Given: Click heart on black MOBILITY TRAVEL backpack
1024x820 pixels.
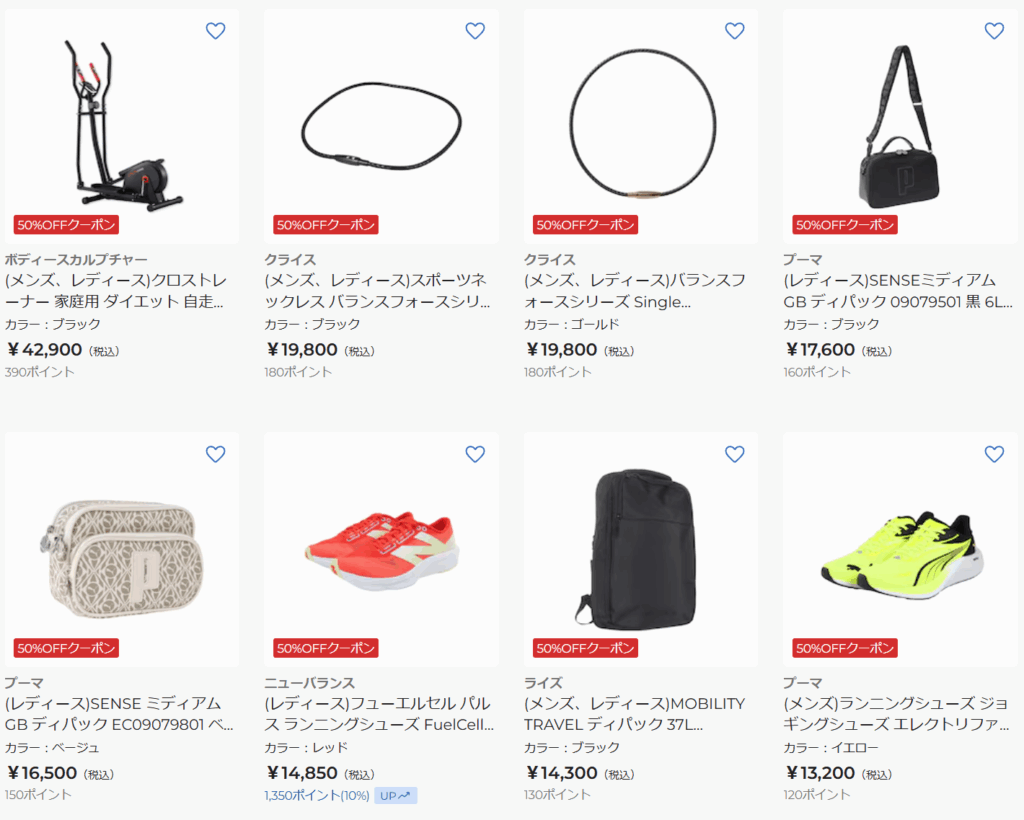Looking at the screenshot, I should [735, 454].
